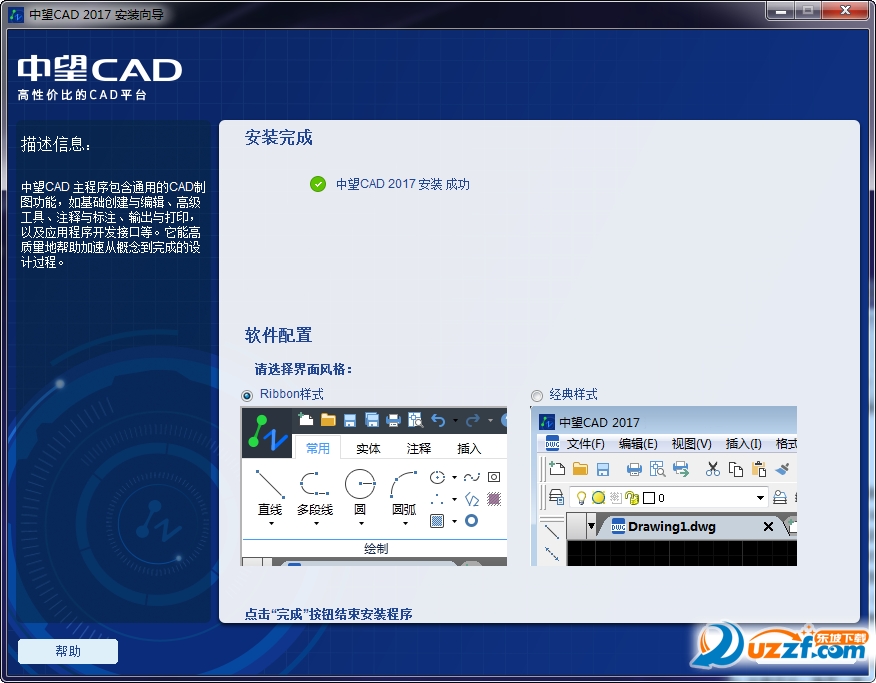The width and height of the screenshot is (876, 683).
Task: Open the 视图(V) menu in classic preview
Action: point(692,444)
